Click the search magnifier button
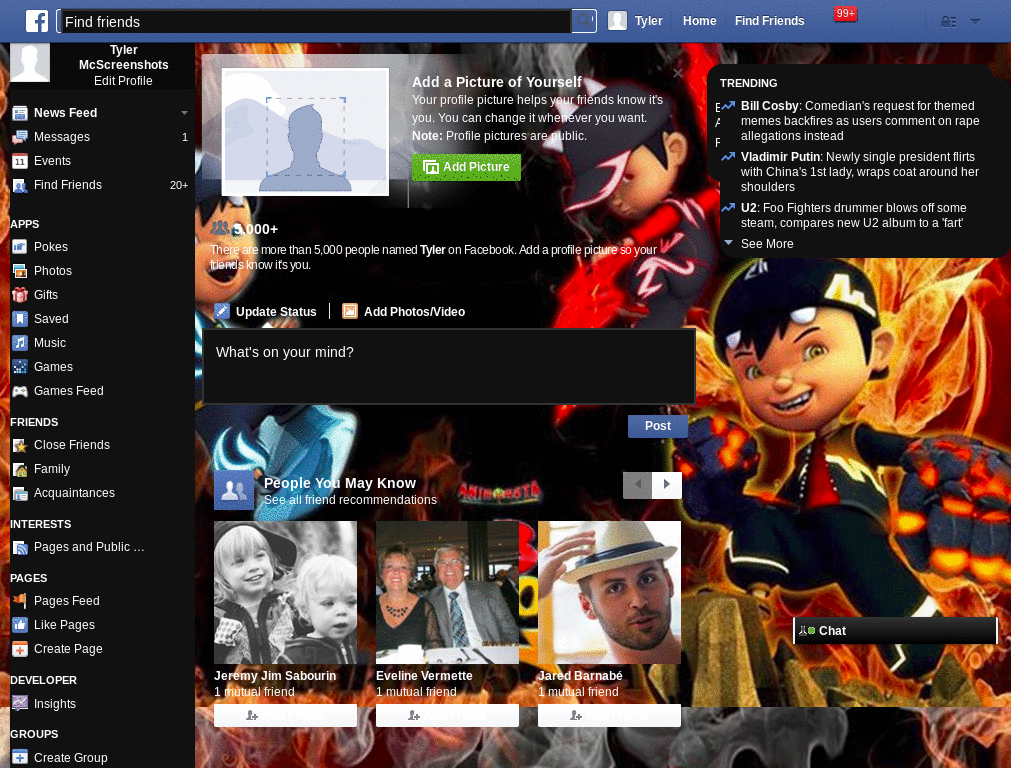1024x768 pixels. coord(584,21)
